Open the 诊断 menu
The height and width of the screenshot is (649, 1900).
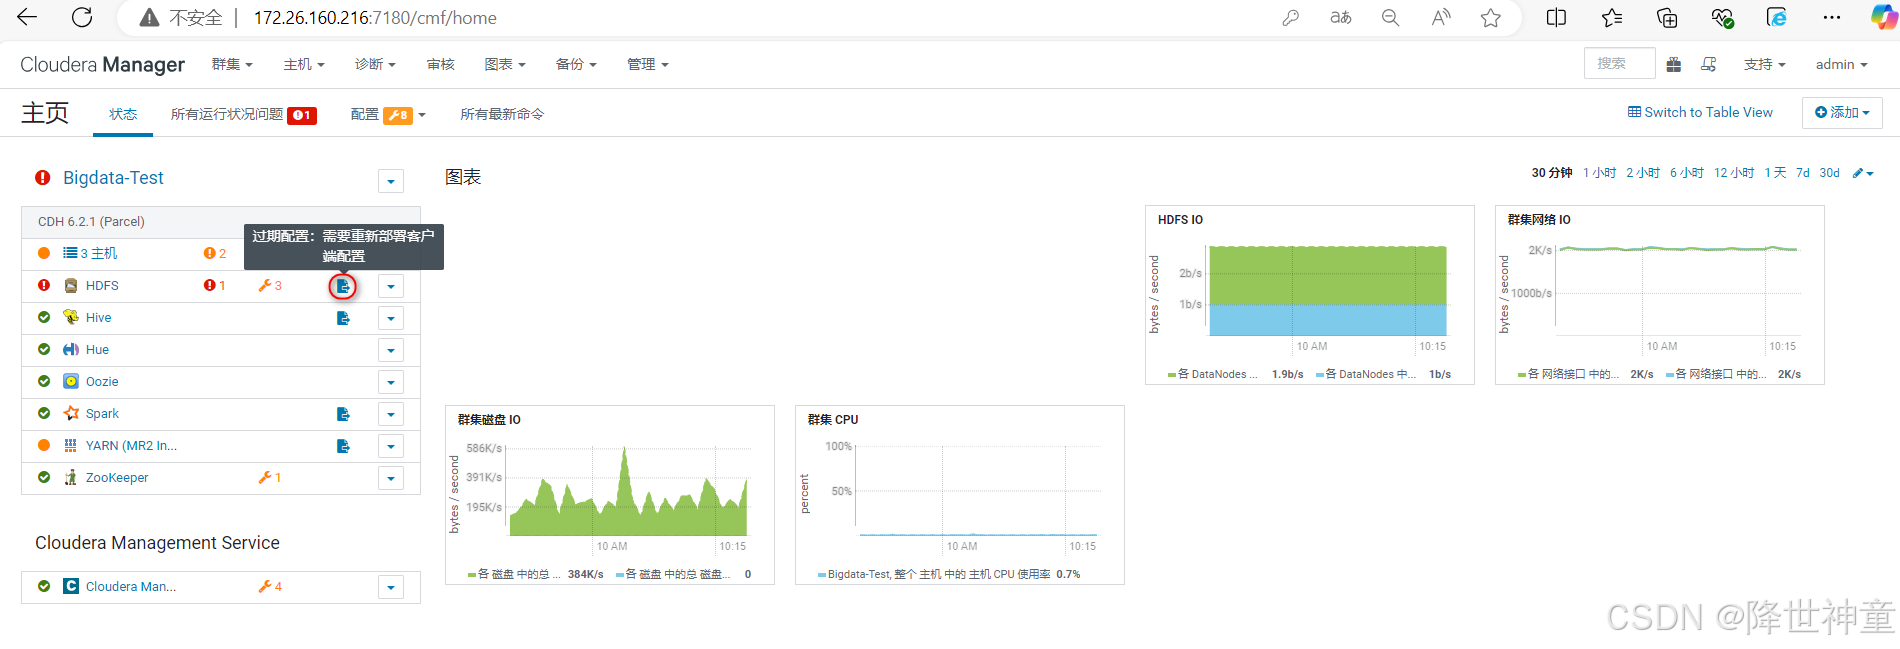pyautogui.click(x=375, y=64)
